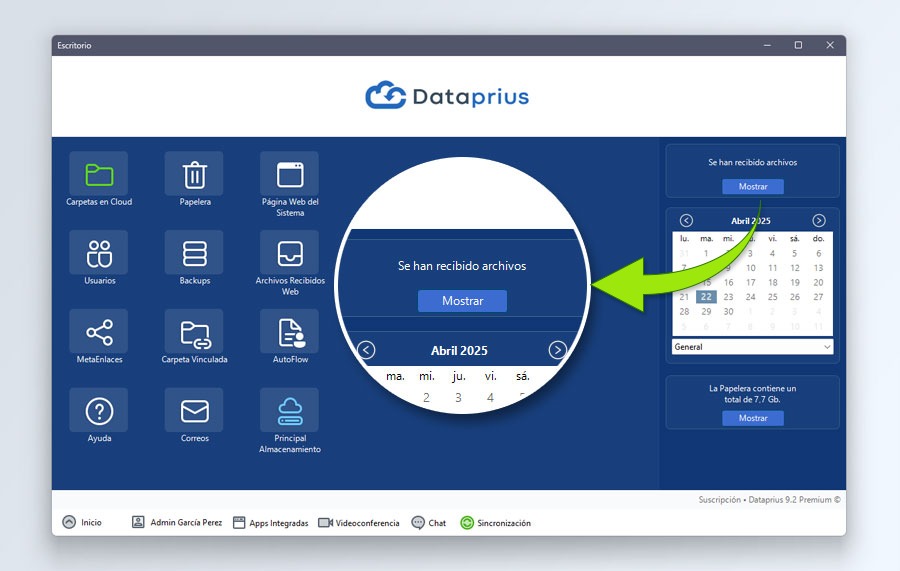Click the 'Escritorio' window title
This screenshot has height=571, width=900.
click(x=74, y=45)
